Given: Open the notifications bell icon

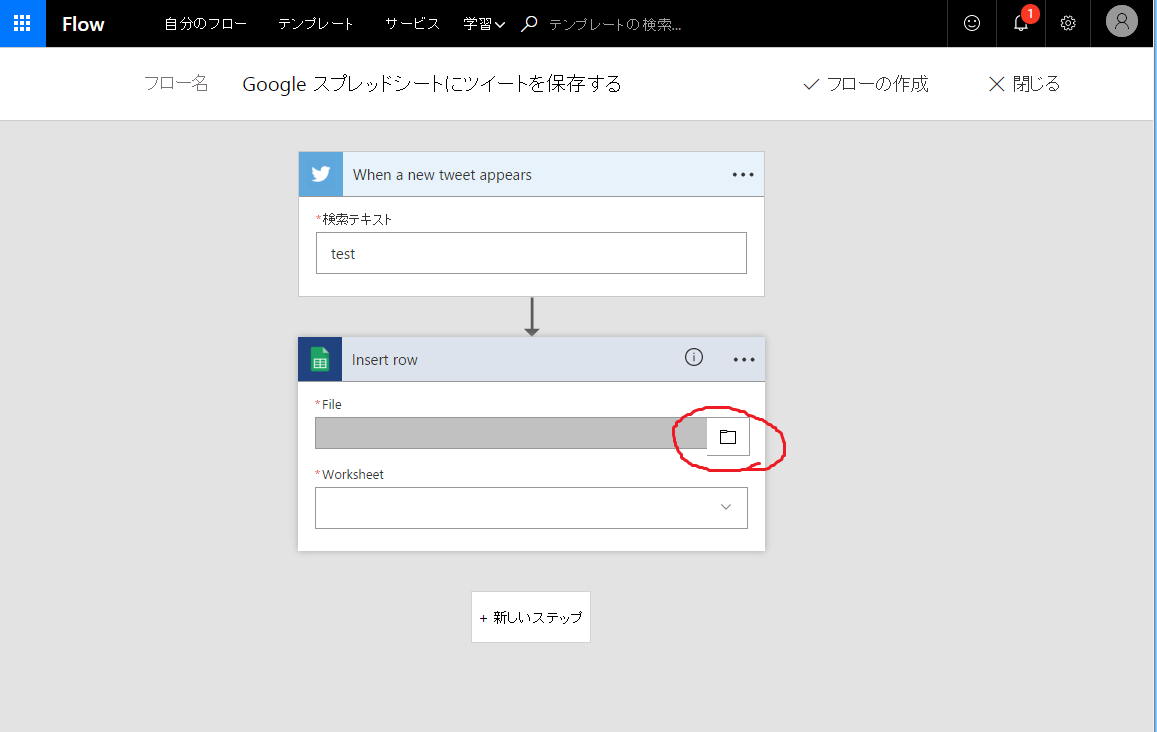Looking at the screenshot, I should [x=1020, y=24].
